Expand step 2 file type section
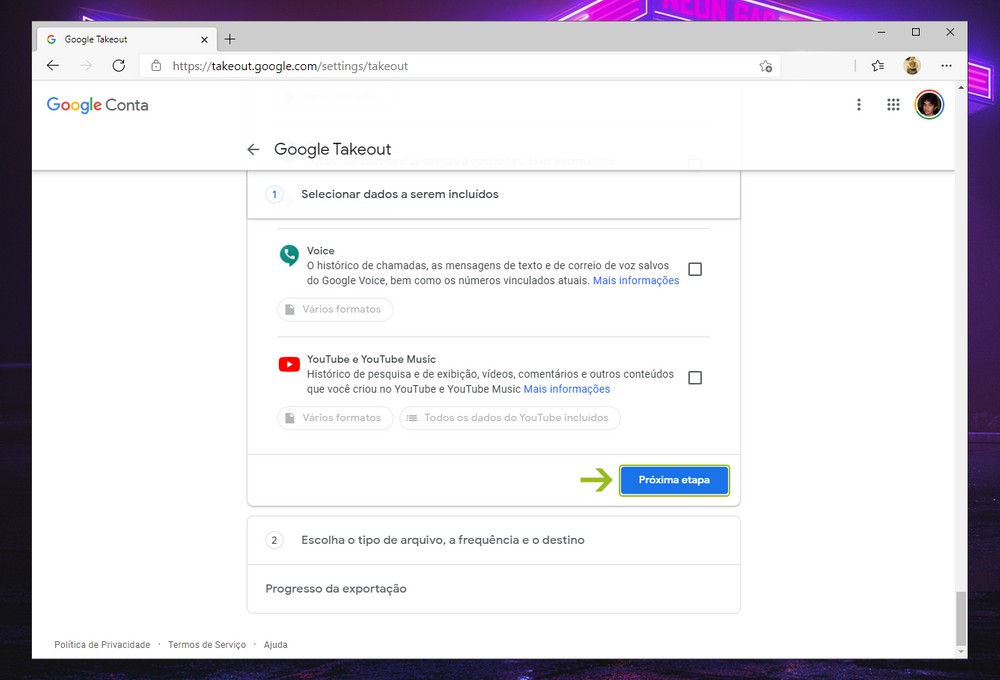This screenshot has width=1000, height=680. click(493, 540)
